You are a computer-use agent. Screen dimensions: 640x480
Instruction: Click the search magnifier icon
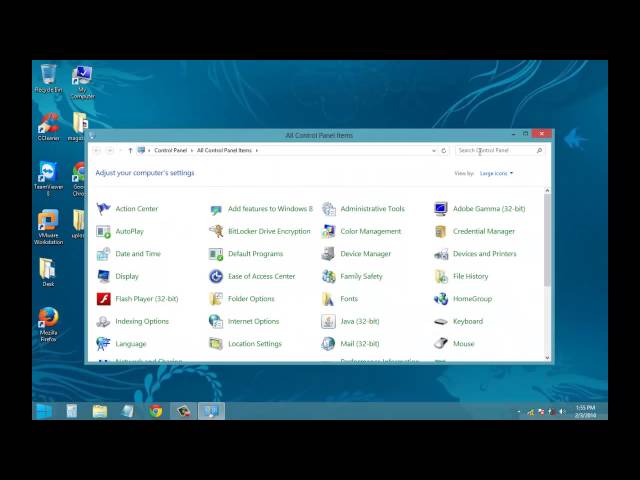pos(539,151)
